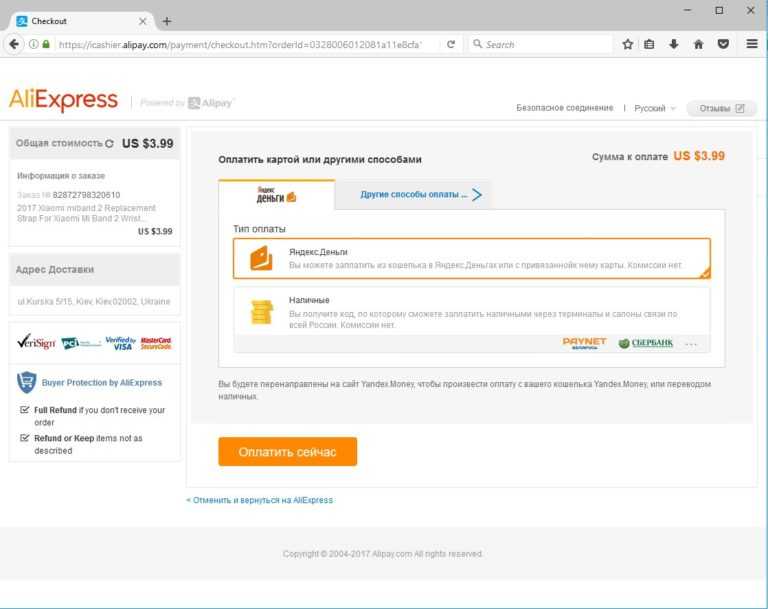Click the Copyright Alipay.com footer text
The width and height of the screenshot is (768, 609).
point(383,554)
